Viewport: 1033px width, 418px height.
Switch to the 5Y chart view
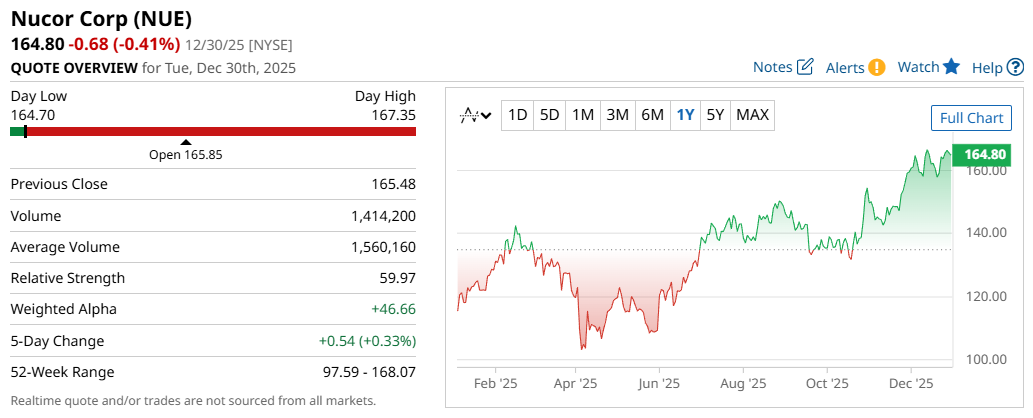715,115
